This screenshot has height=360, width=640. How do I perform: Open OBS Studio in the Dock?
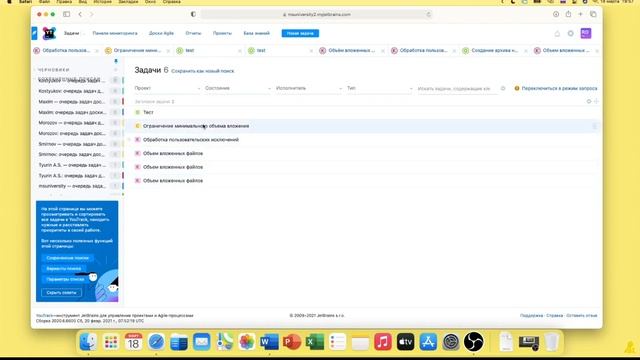coord(473,342)
